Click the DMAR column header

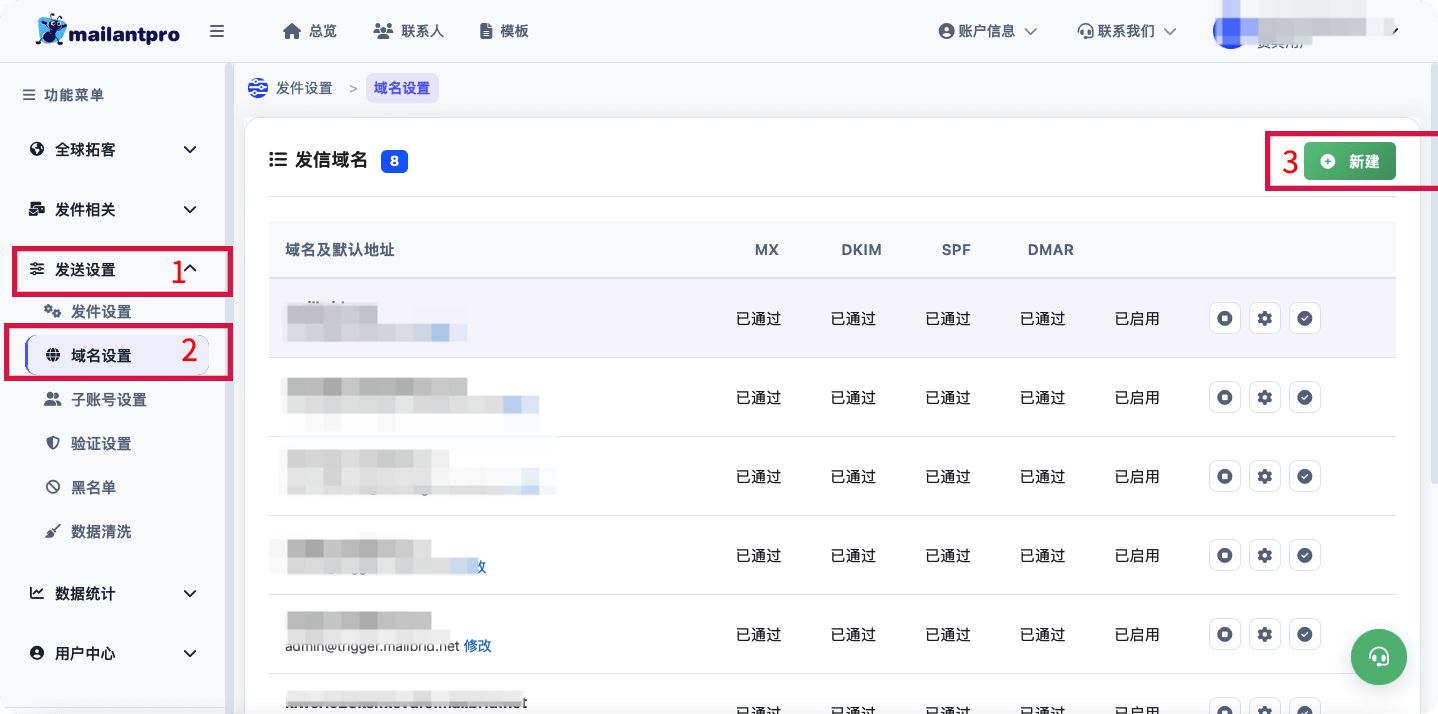tap(1051, 250)
